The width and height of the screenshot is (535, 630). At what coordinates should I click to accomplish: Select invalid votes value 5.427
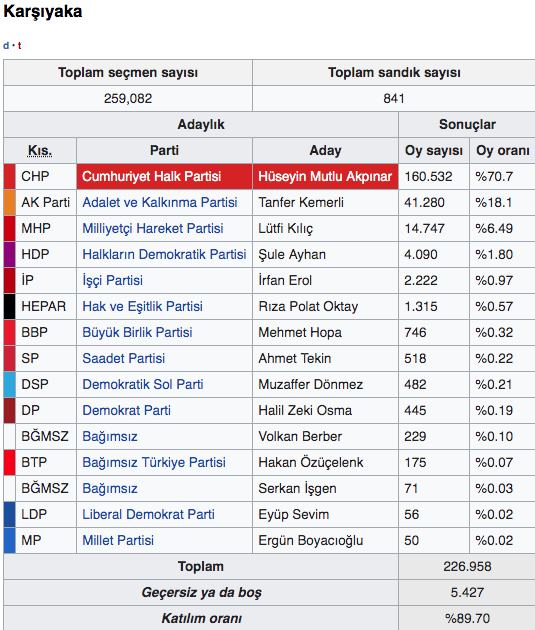tap(467, 592)
